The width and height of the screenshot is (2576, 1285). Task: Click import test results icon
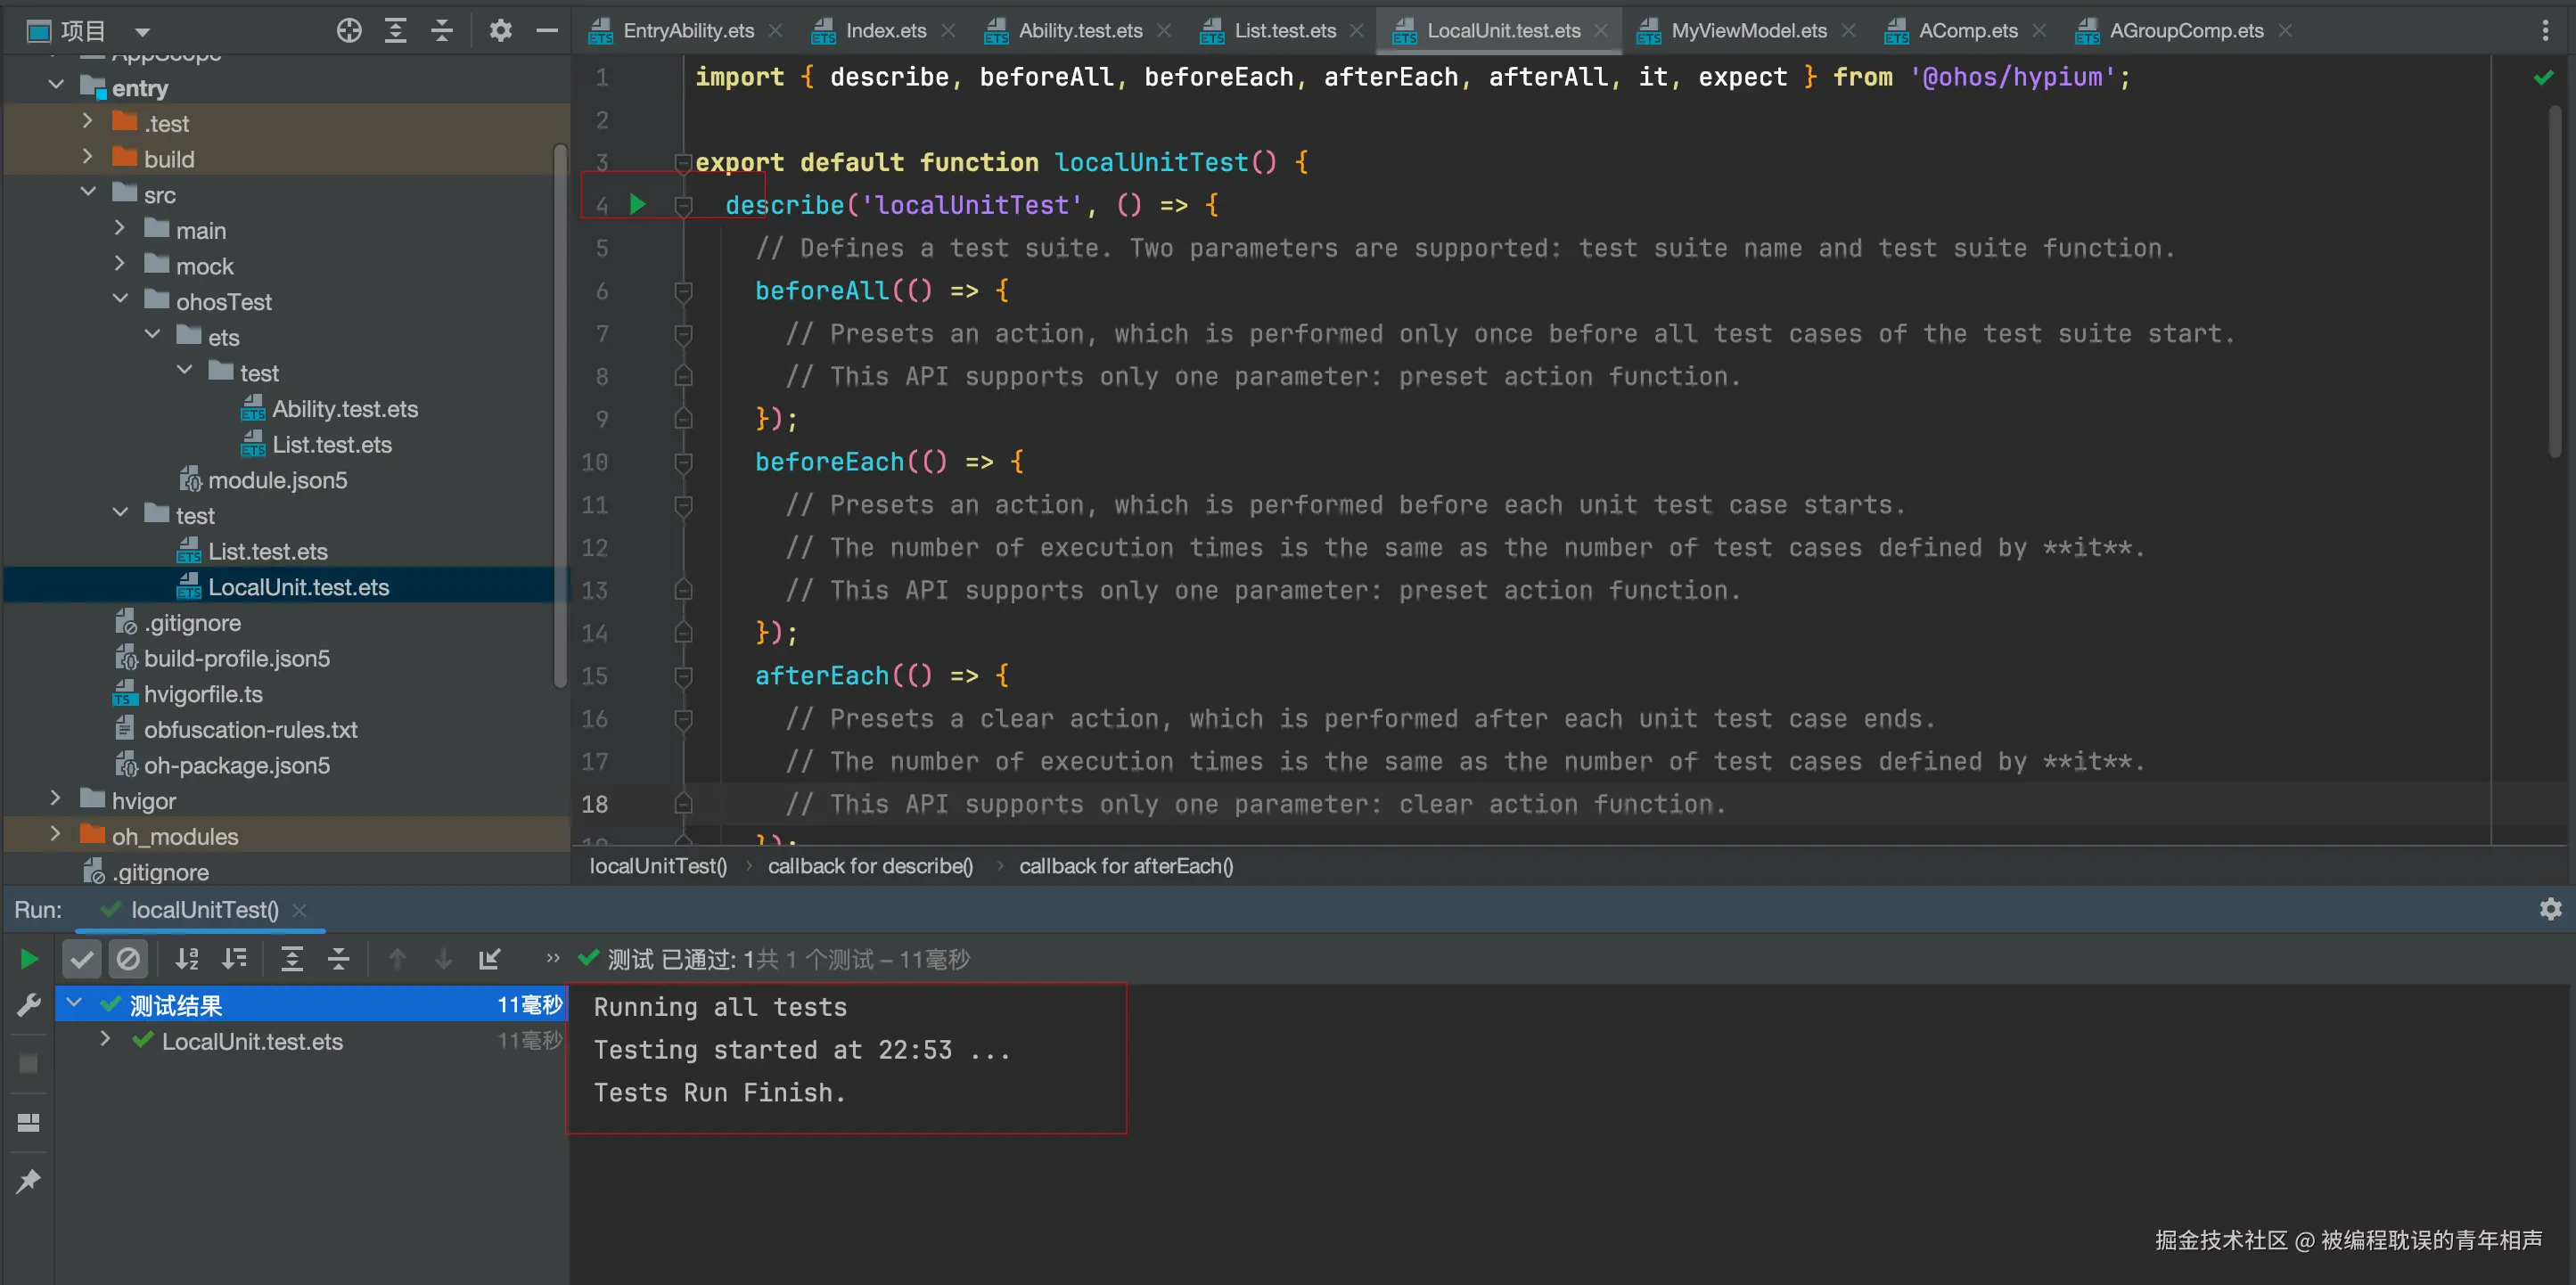point(490,960)
